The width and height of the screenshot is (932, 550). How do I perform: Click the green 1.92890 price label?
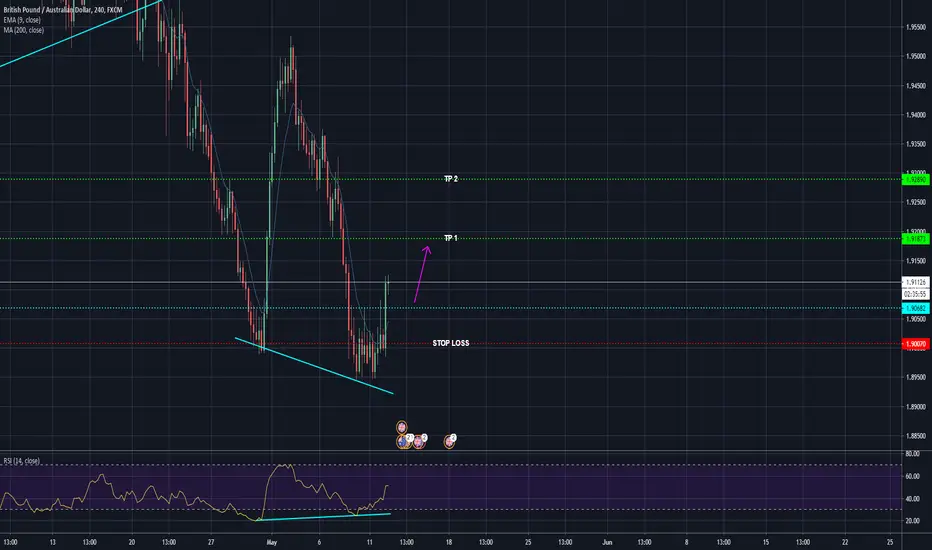(x=915, y=180)
